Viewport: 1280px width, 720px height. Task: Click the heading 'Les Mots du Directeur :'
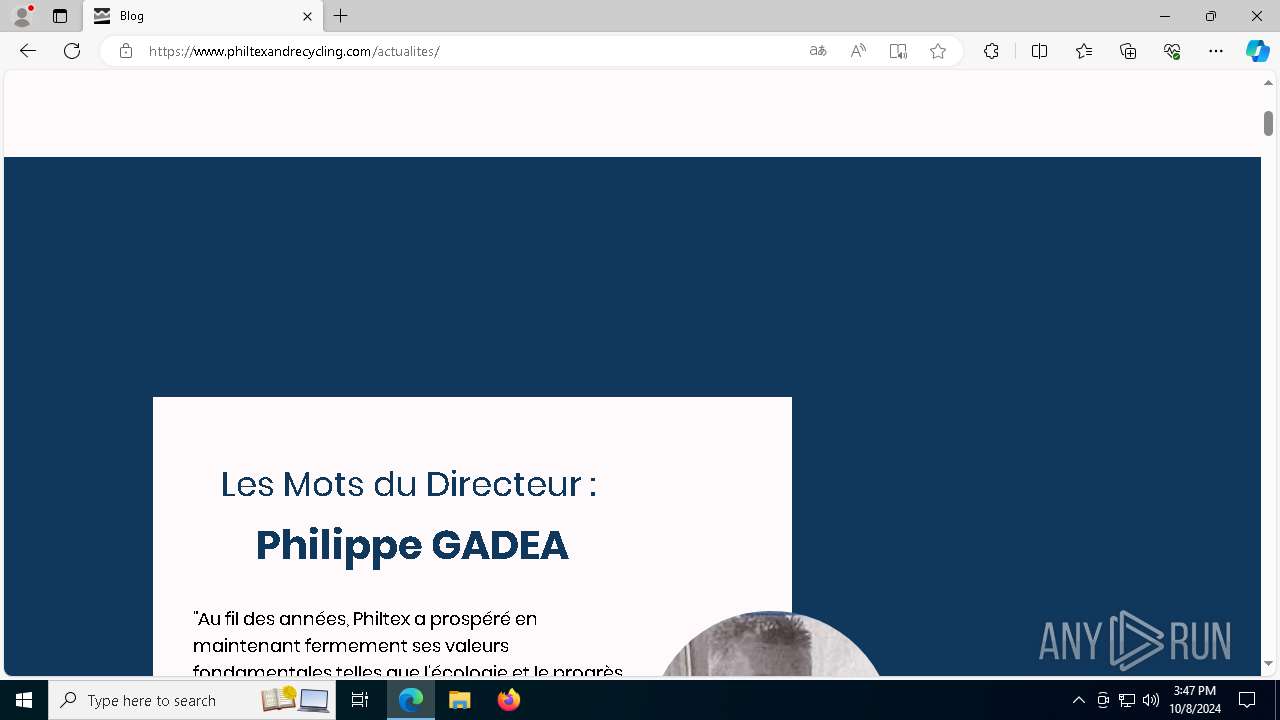pyautogui.click(x=409, y=484)
